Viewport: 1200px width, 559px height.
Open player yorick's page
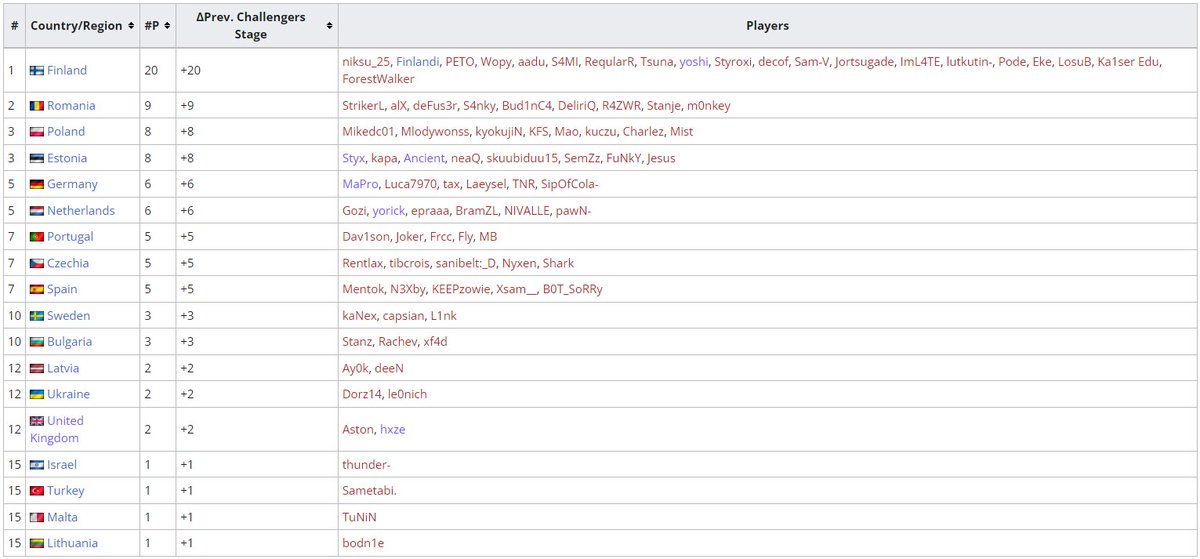(x=388, y=211)
